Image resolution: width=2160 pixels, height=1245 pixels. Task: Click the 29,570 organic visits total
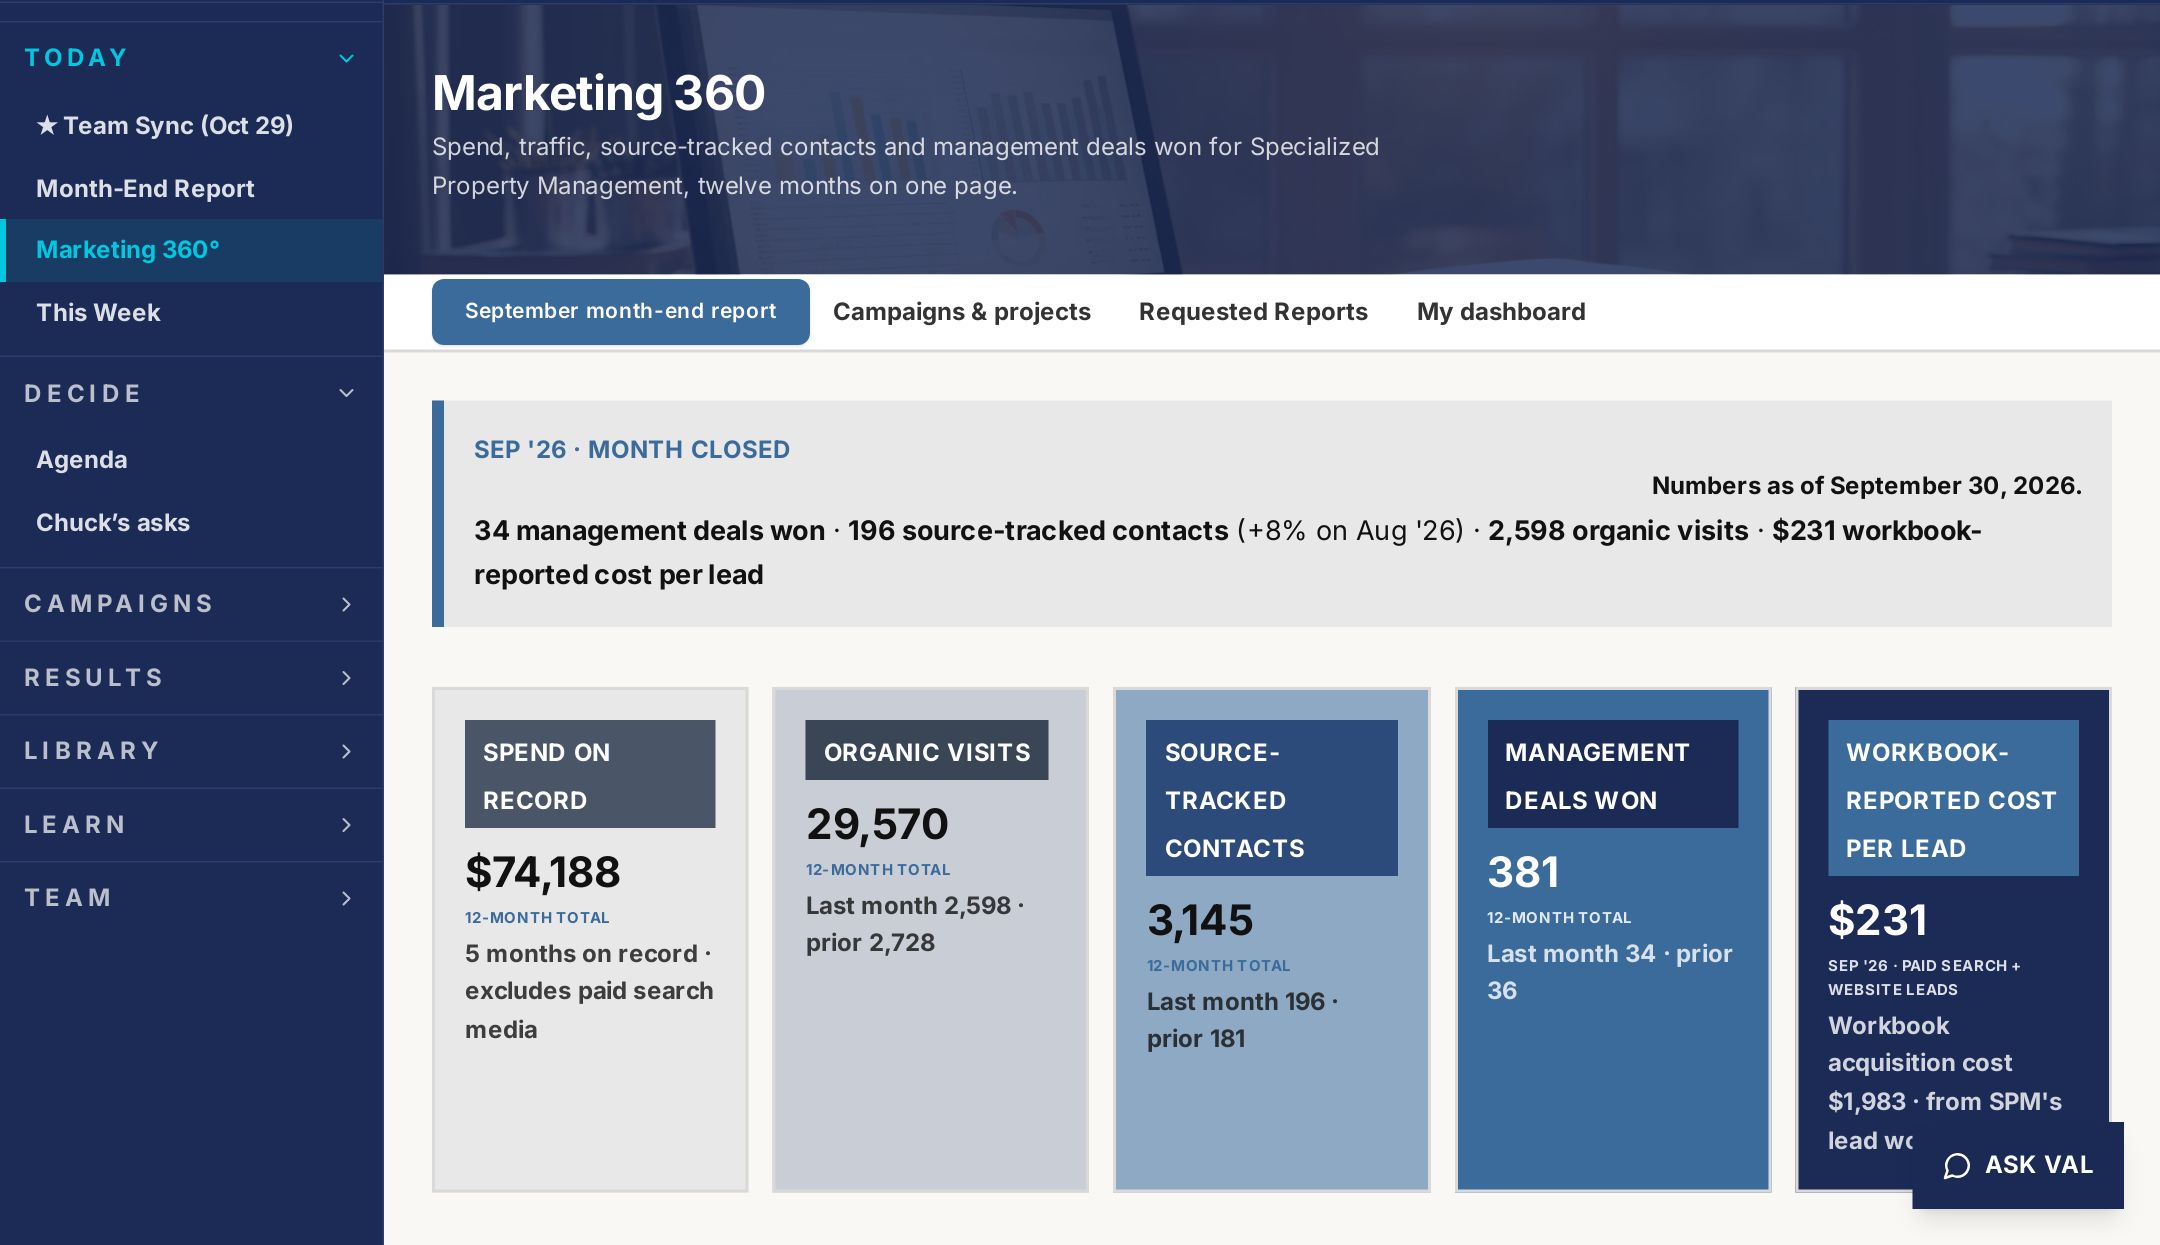point(877,823)
